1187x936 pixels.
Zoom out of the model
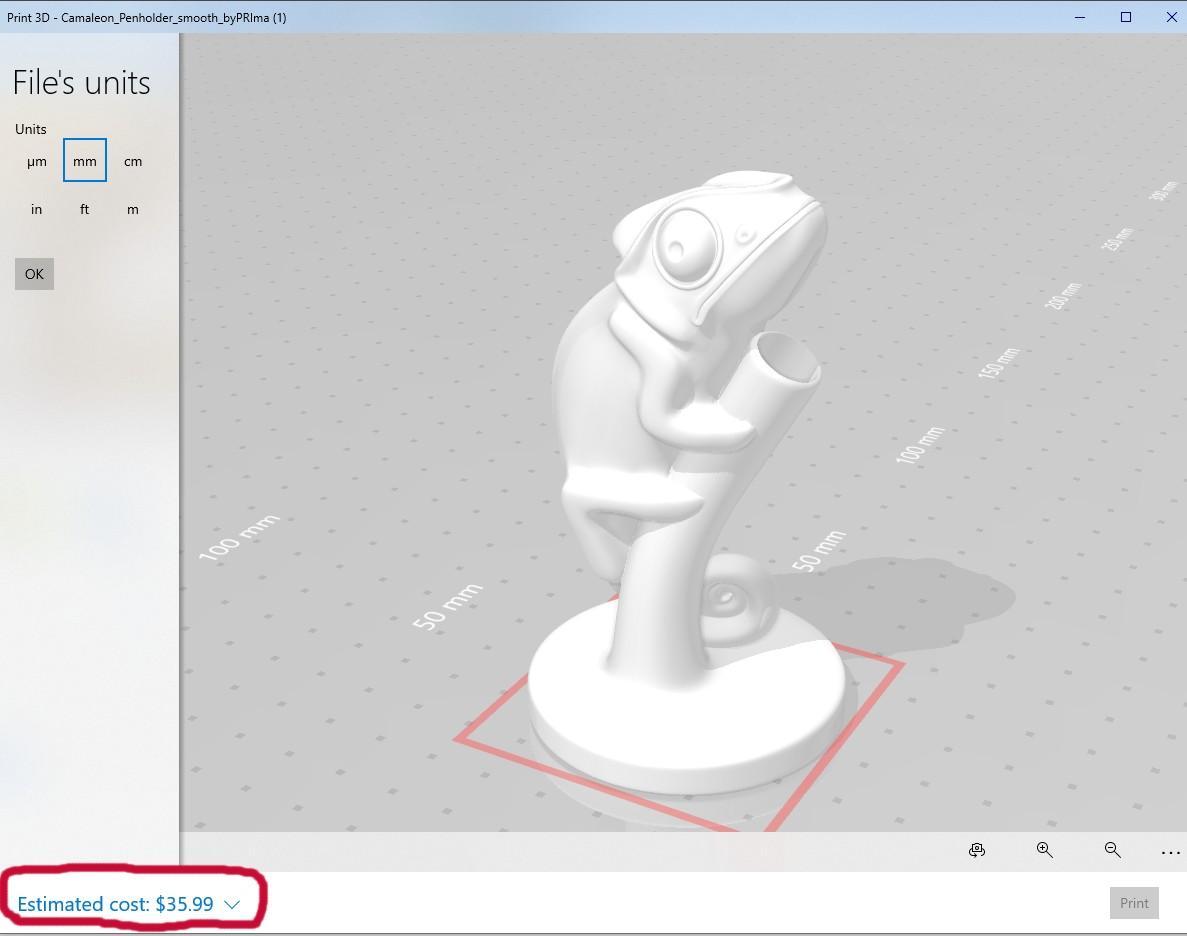coord(1112,850)
